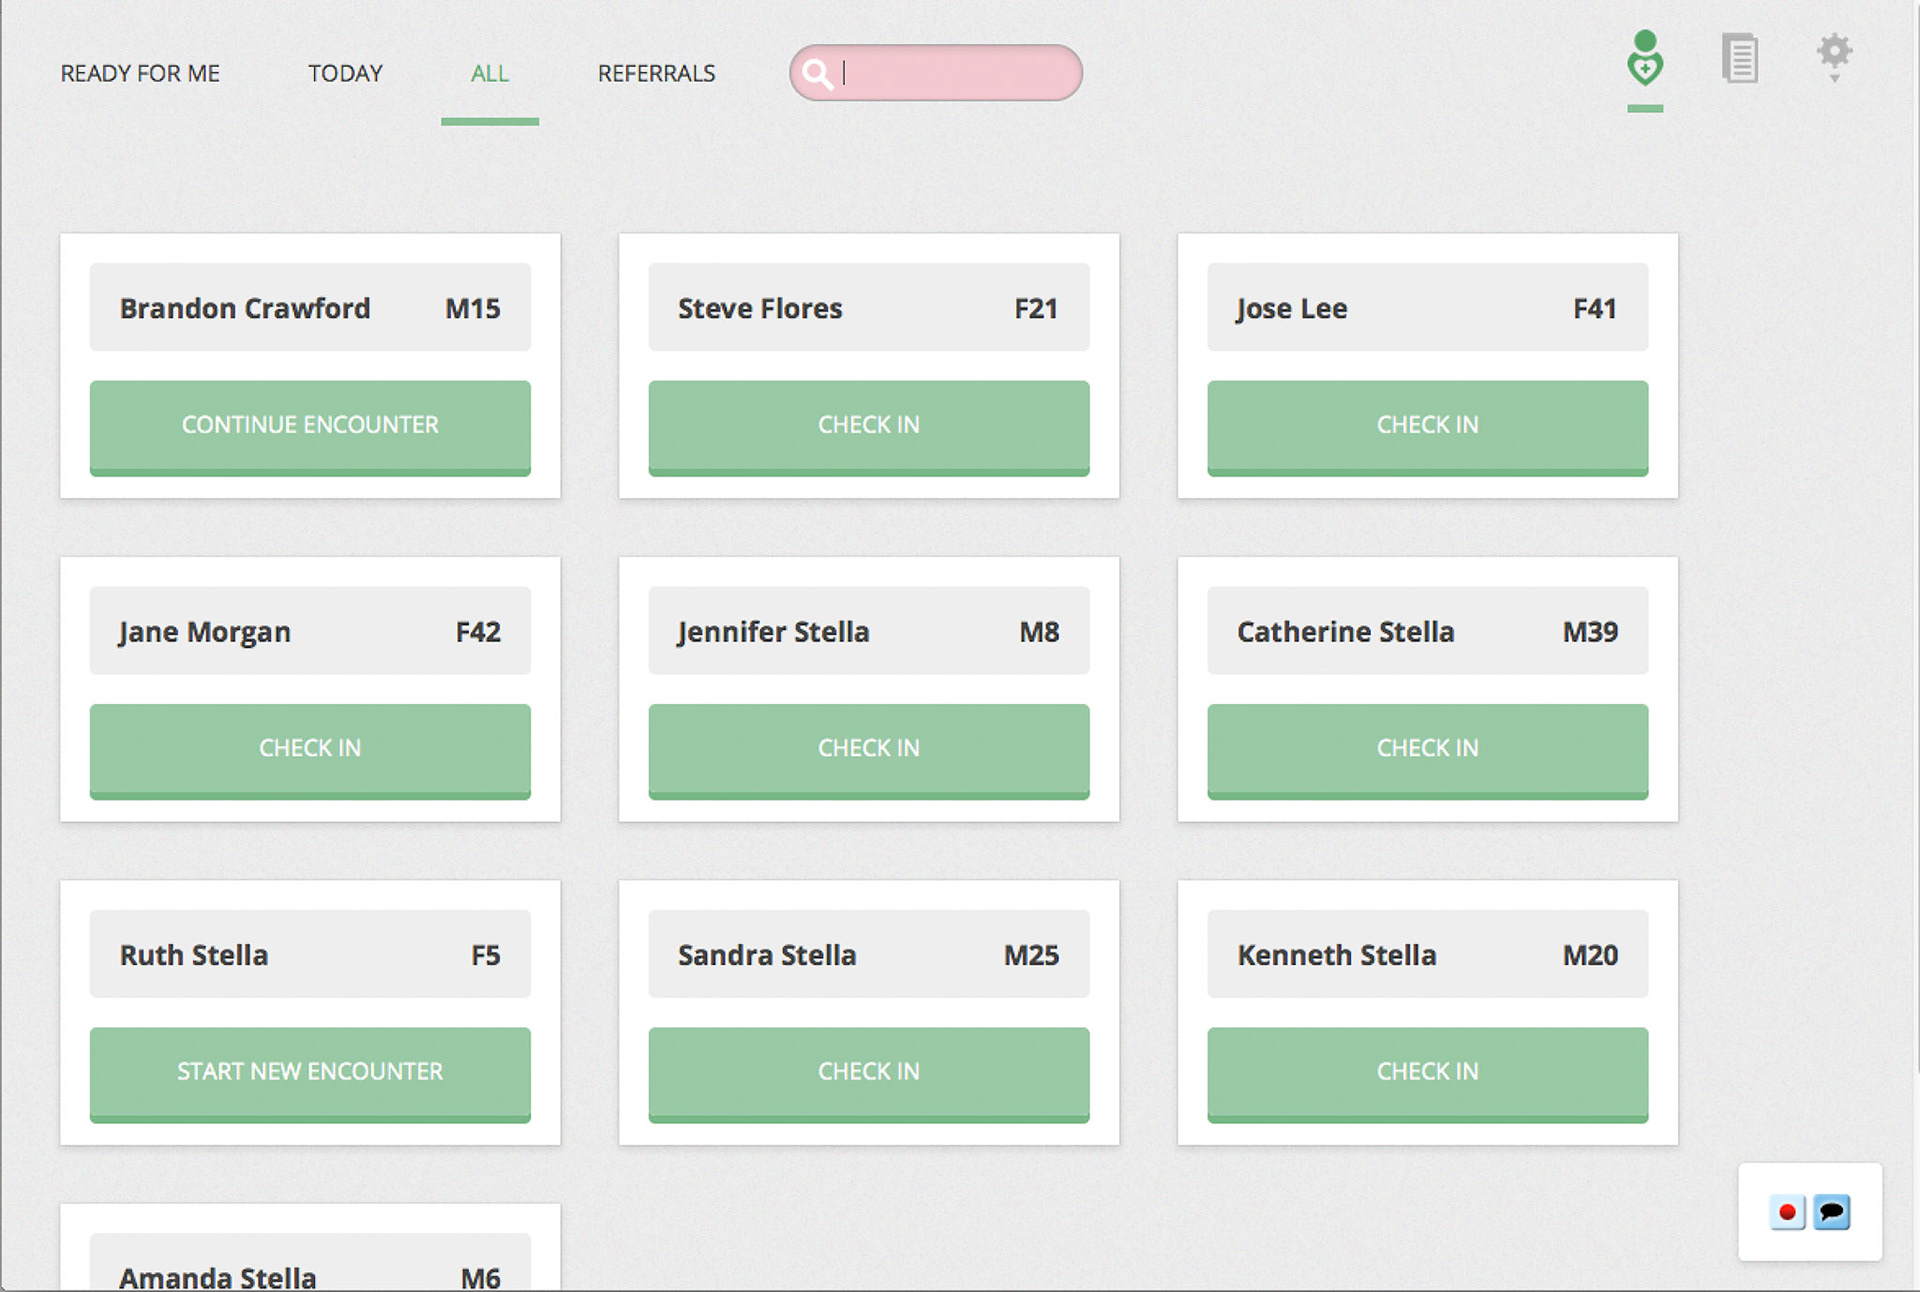Open the chat speech bubble icon
This screenshot has width=1920, height=1292.
click(1831, 1212)
